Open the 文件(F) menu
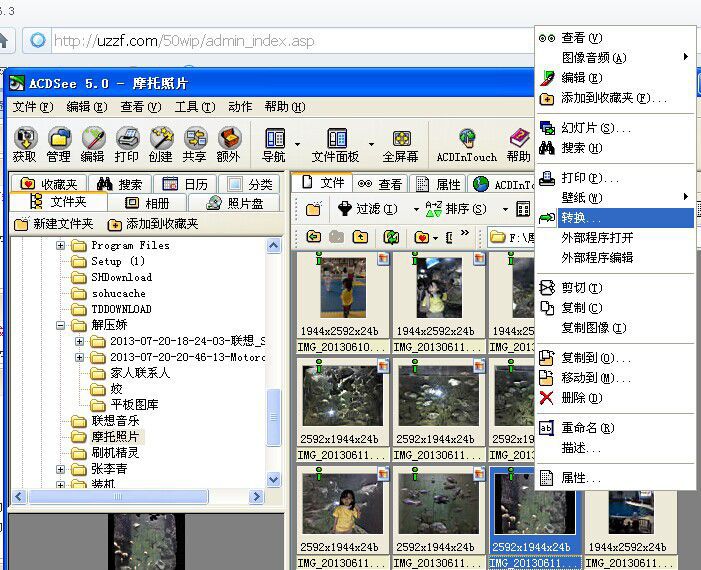Viewport: 701px width, 570px height. (x=33, y=107)
